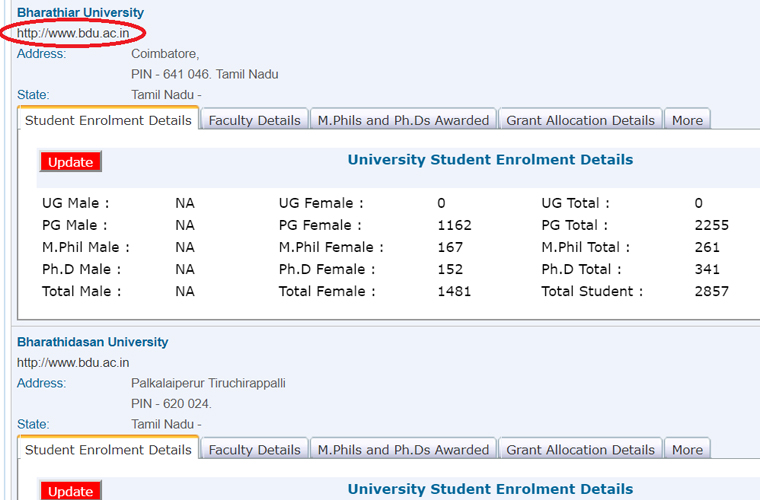The height and width of the screenshot is (500, 760).
Task: Click the address line 'Coimbatore,'
Action: [165, 54]
